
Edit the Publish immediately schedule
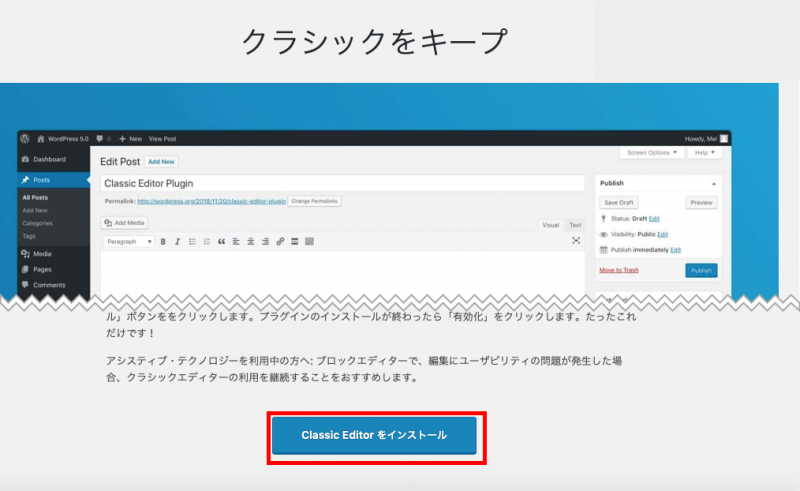676,250
